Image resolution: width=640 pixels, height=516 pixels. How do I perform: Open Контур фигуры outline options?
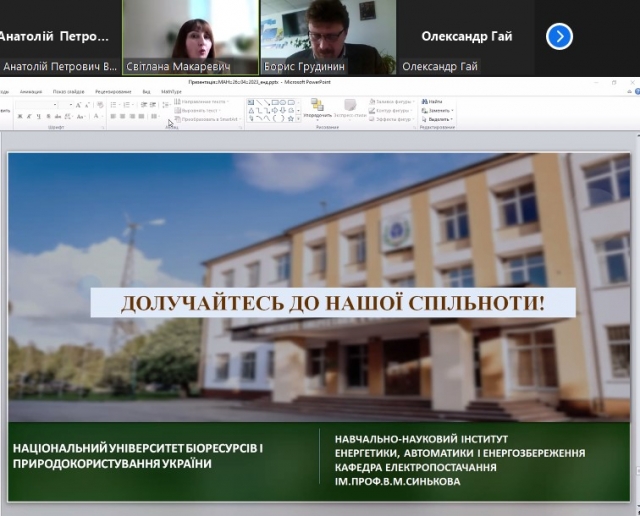pyautogui.click(x=389, y=111)
